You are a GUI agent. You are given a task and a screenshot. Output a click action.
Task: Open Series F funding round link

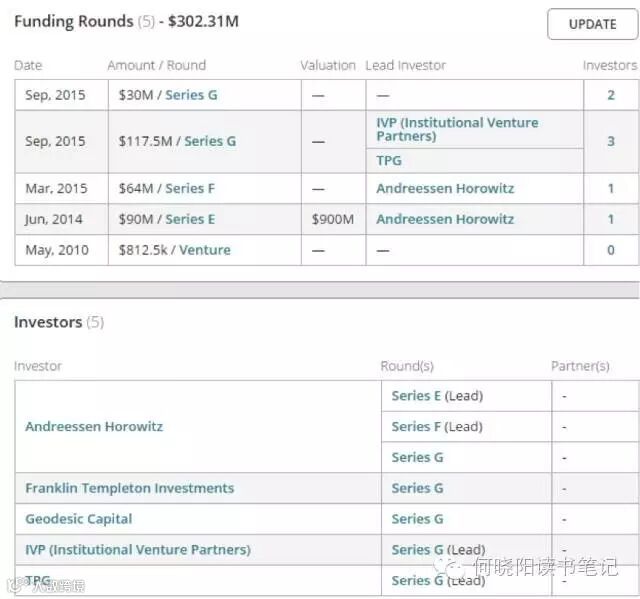click(190, 189)
